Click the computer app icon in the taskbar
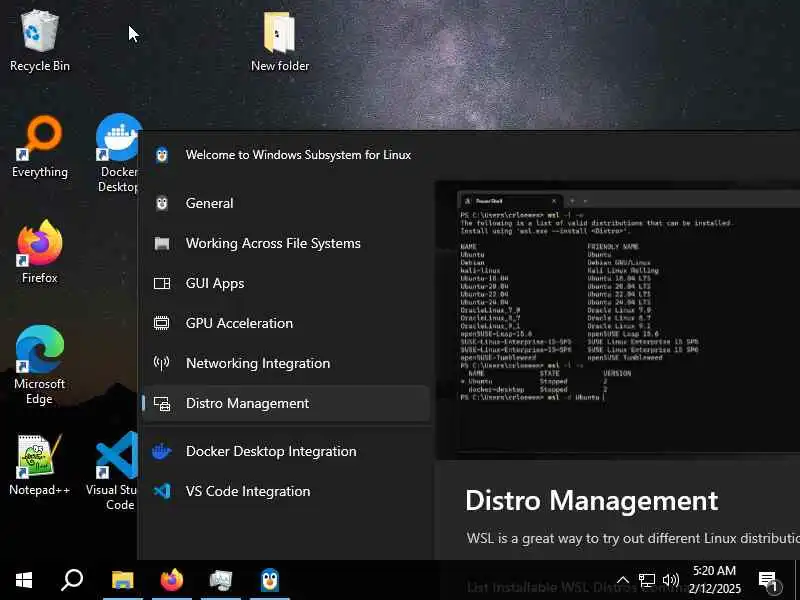 pos(220,580)
